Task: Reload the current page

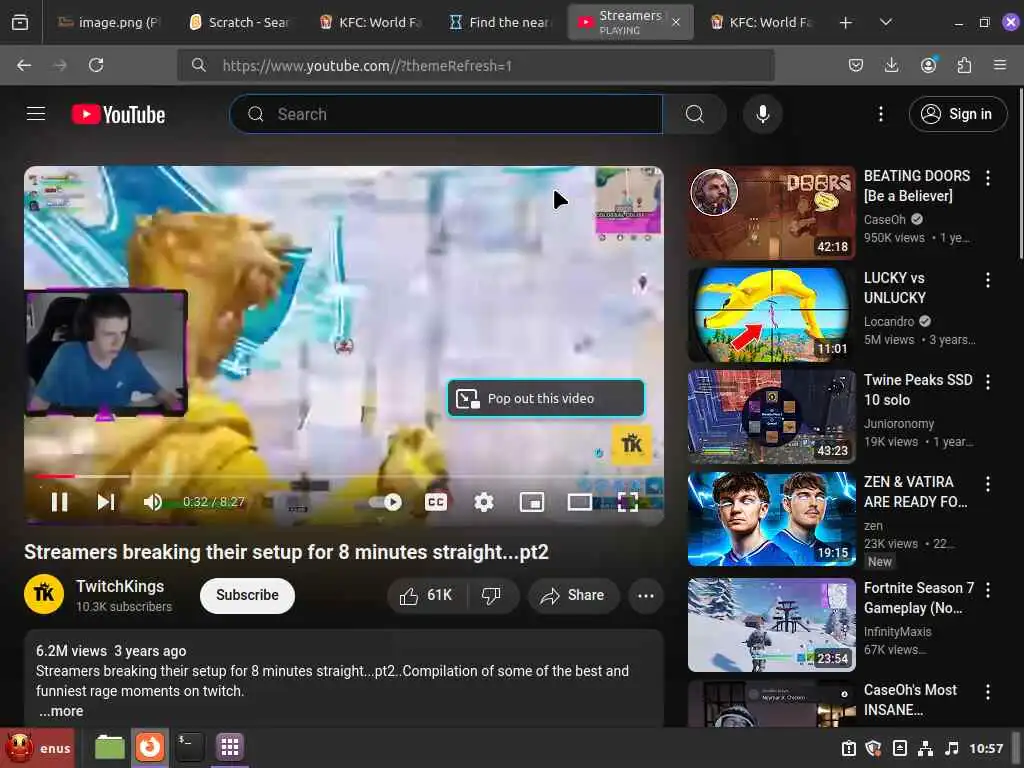Action: pyautogui.click(x=96, y=65)
